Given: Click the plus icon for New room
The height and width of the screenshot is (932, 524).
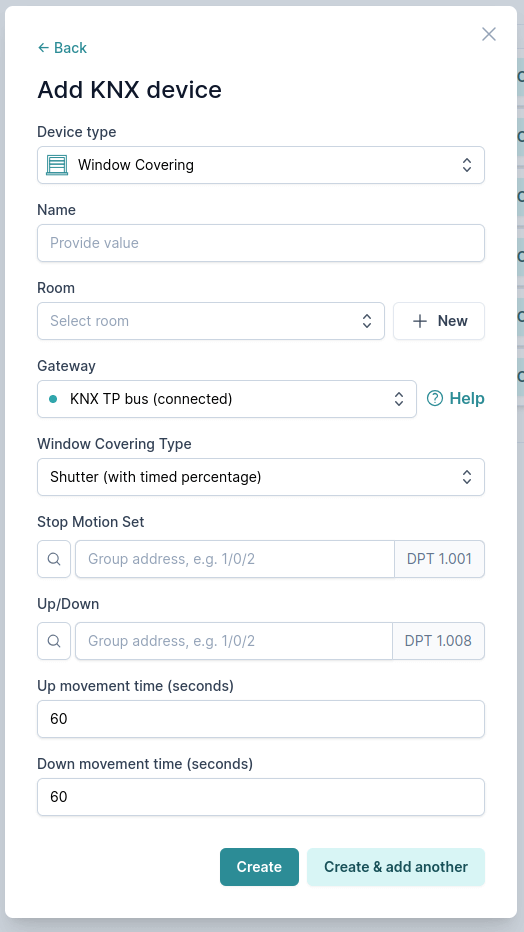Looking at the screenshot, I should (x=420, y=321).
